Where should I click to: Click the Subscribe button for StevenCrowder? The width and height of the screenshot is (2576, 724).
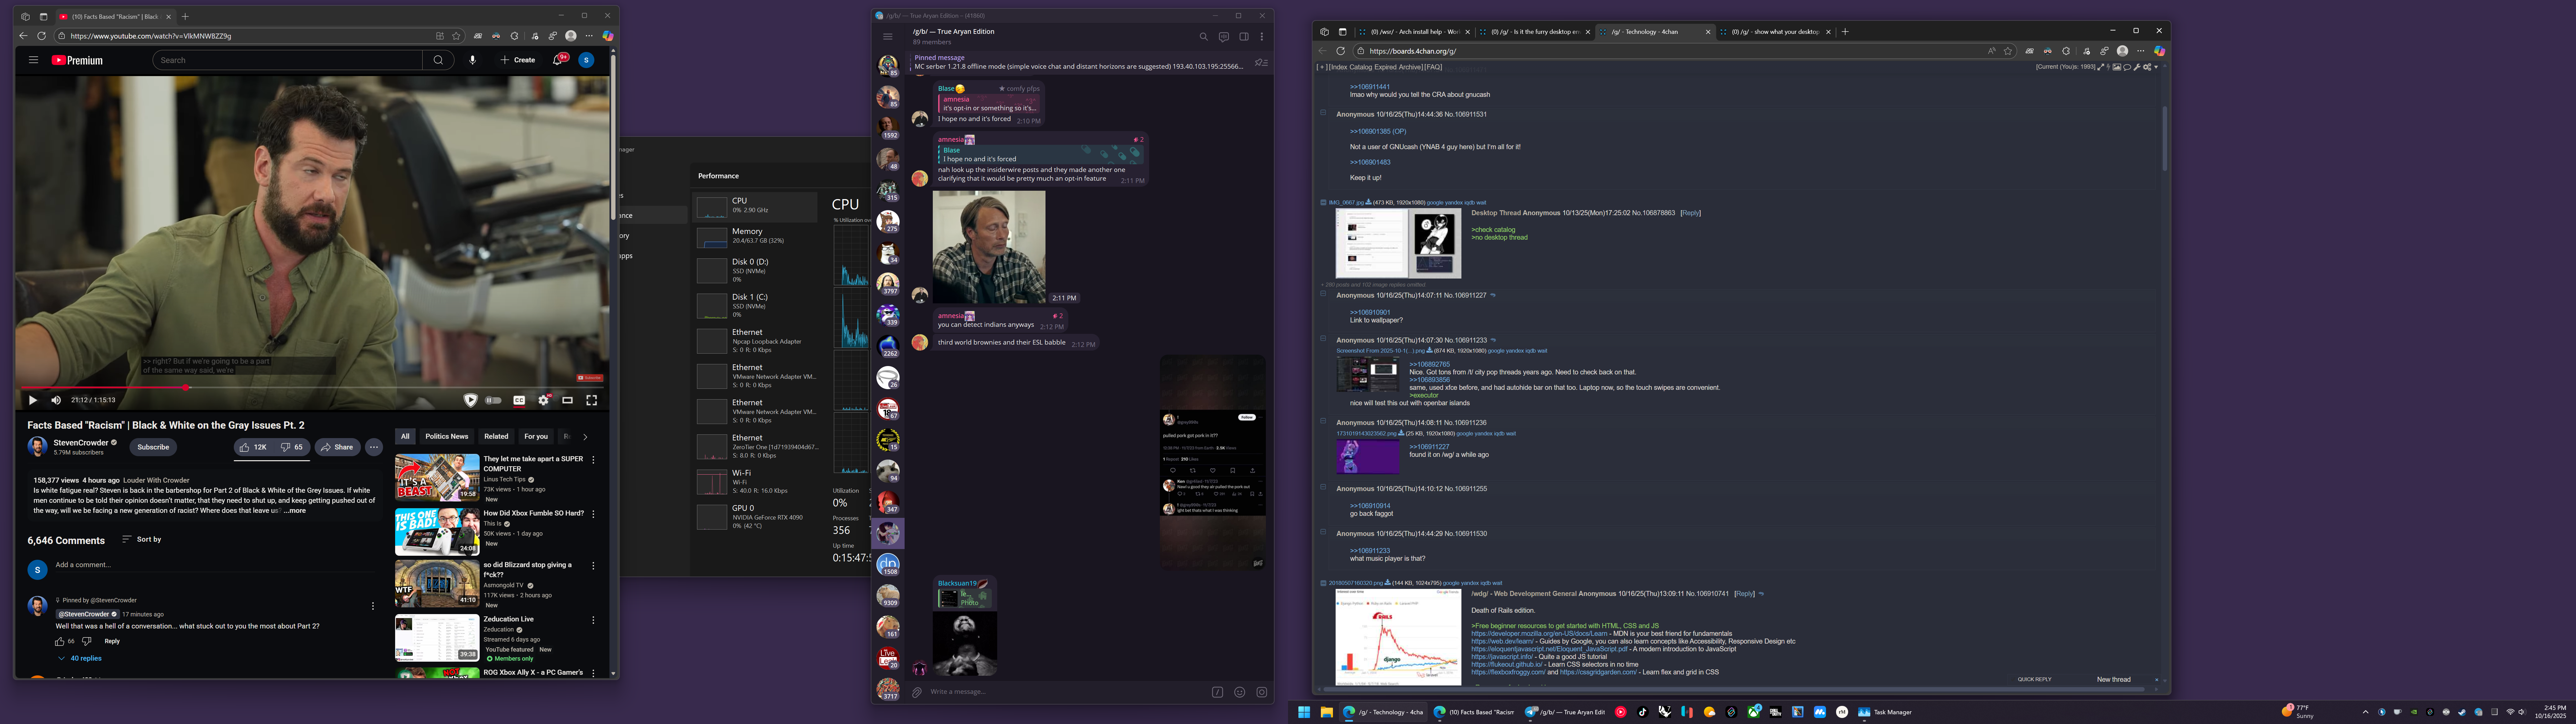click(x=153, y=447)
